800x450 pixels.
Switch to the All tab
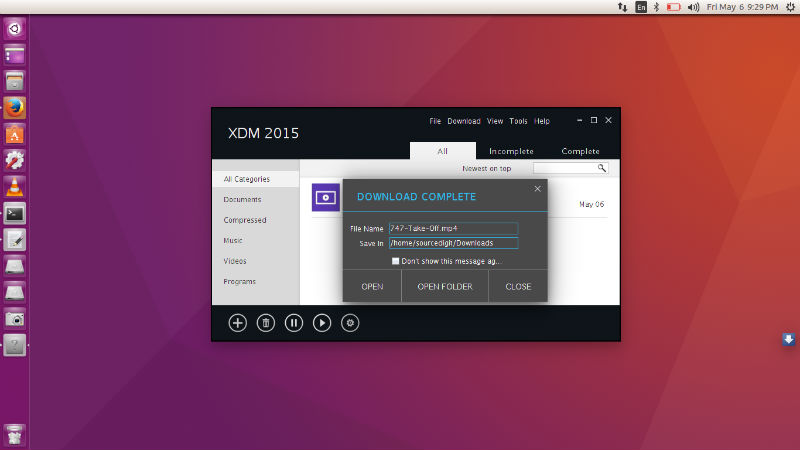pos(442,151)
